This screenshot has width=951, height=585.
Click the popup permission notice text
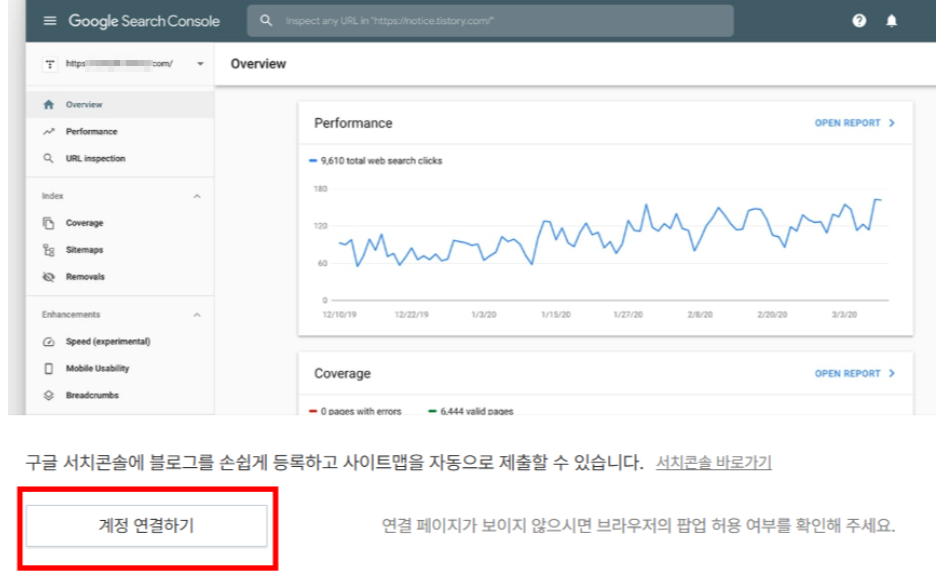(x=638, y=526)
